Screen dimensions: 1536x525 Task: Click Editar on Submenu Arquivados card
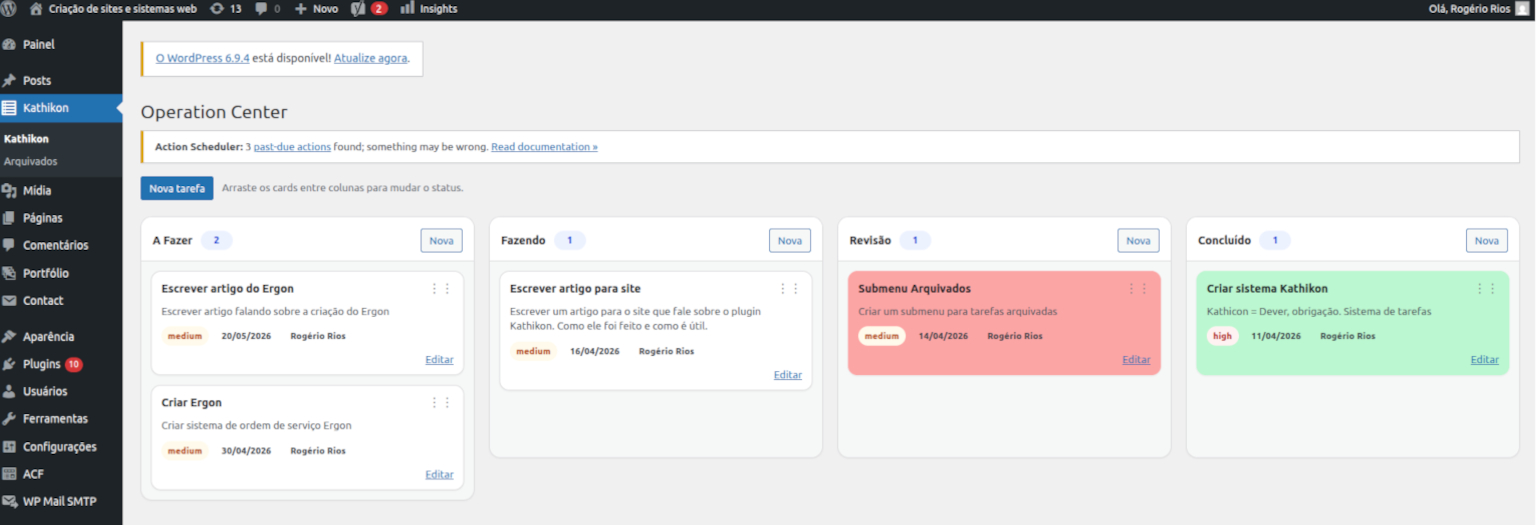(1136, 360)
